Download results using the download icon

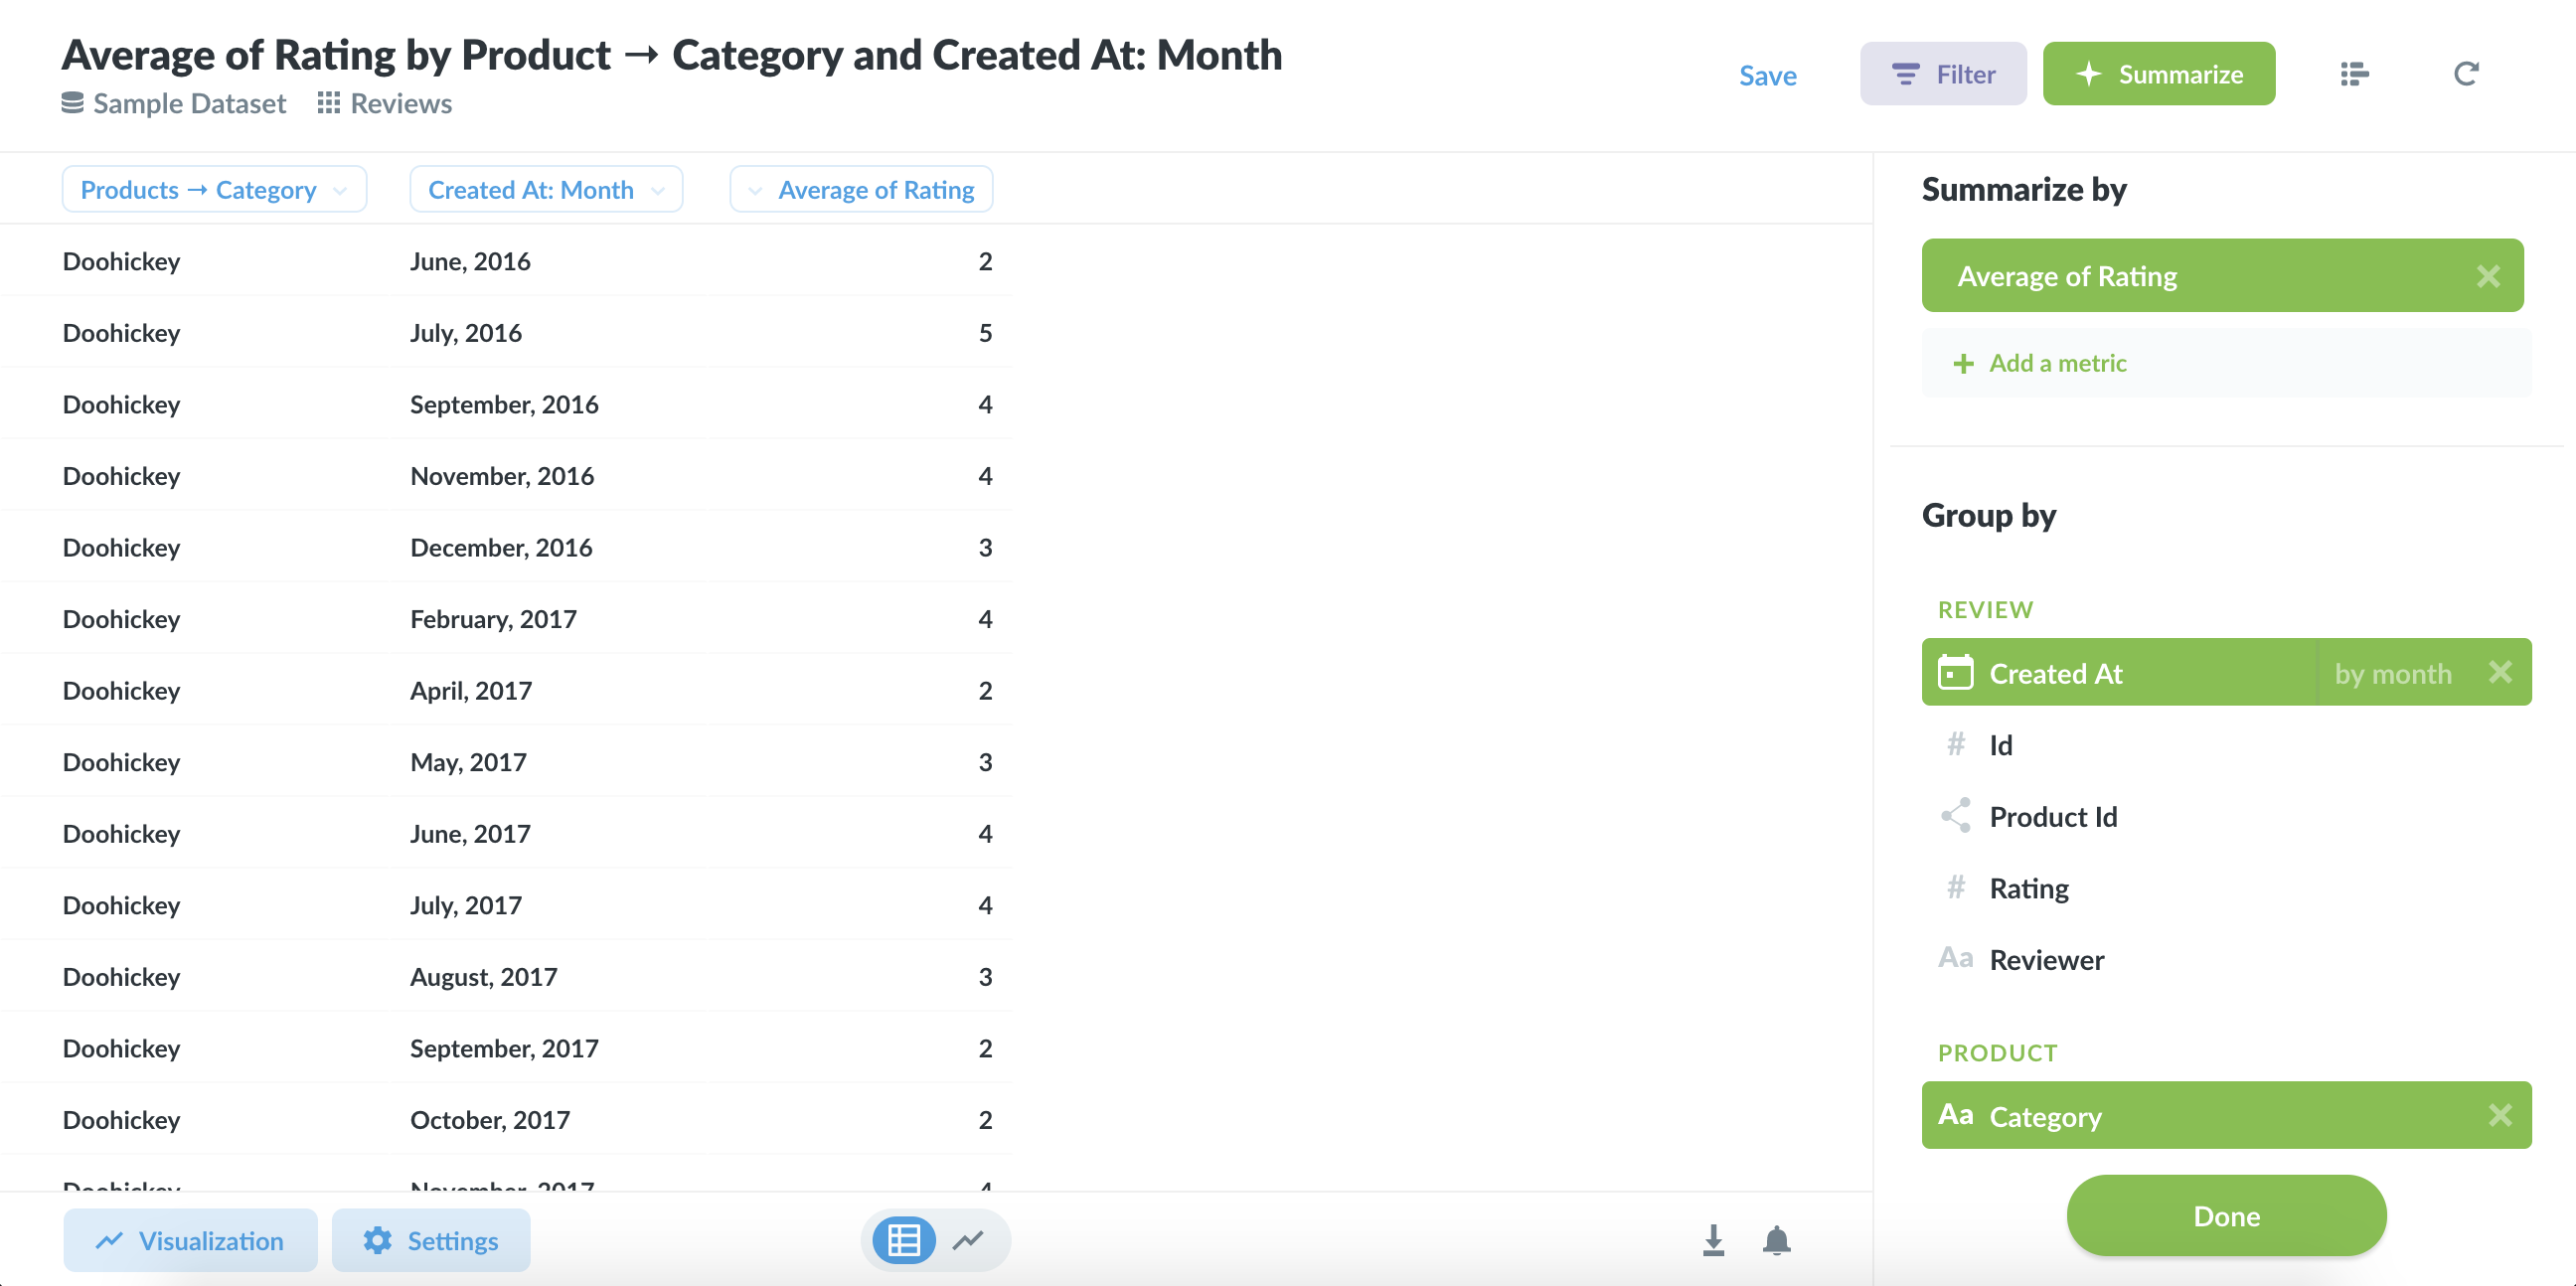pos(1713,1240)
